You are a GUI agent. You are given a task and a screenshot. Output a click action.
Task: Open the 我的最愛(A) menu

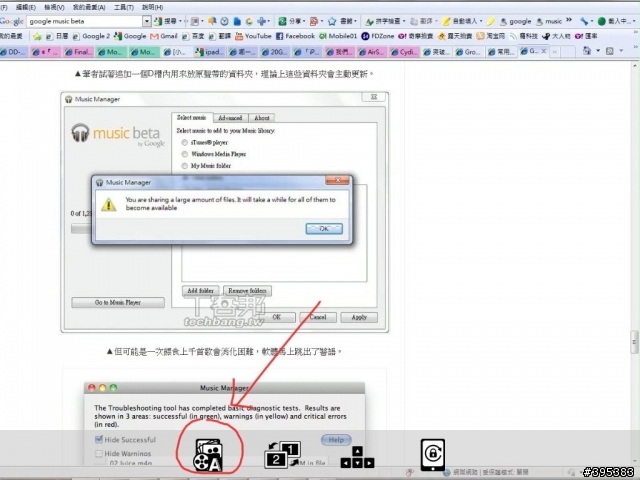(x=89, y=7)
